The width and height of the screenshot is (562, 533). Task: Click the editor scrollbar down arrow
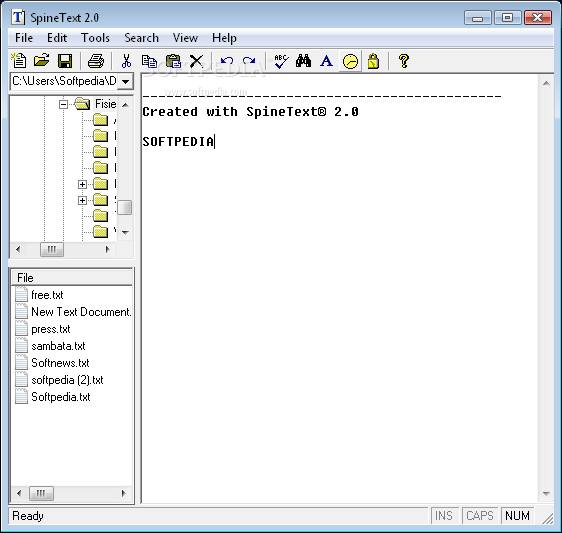(x=546, y=494)
